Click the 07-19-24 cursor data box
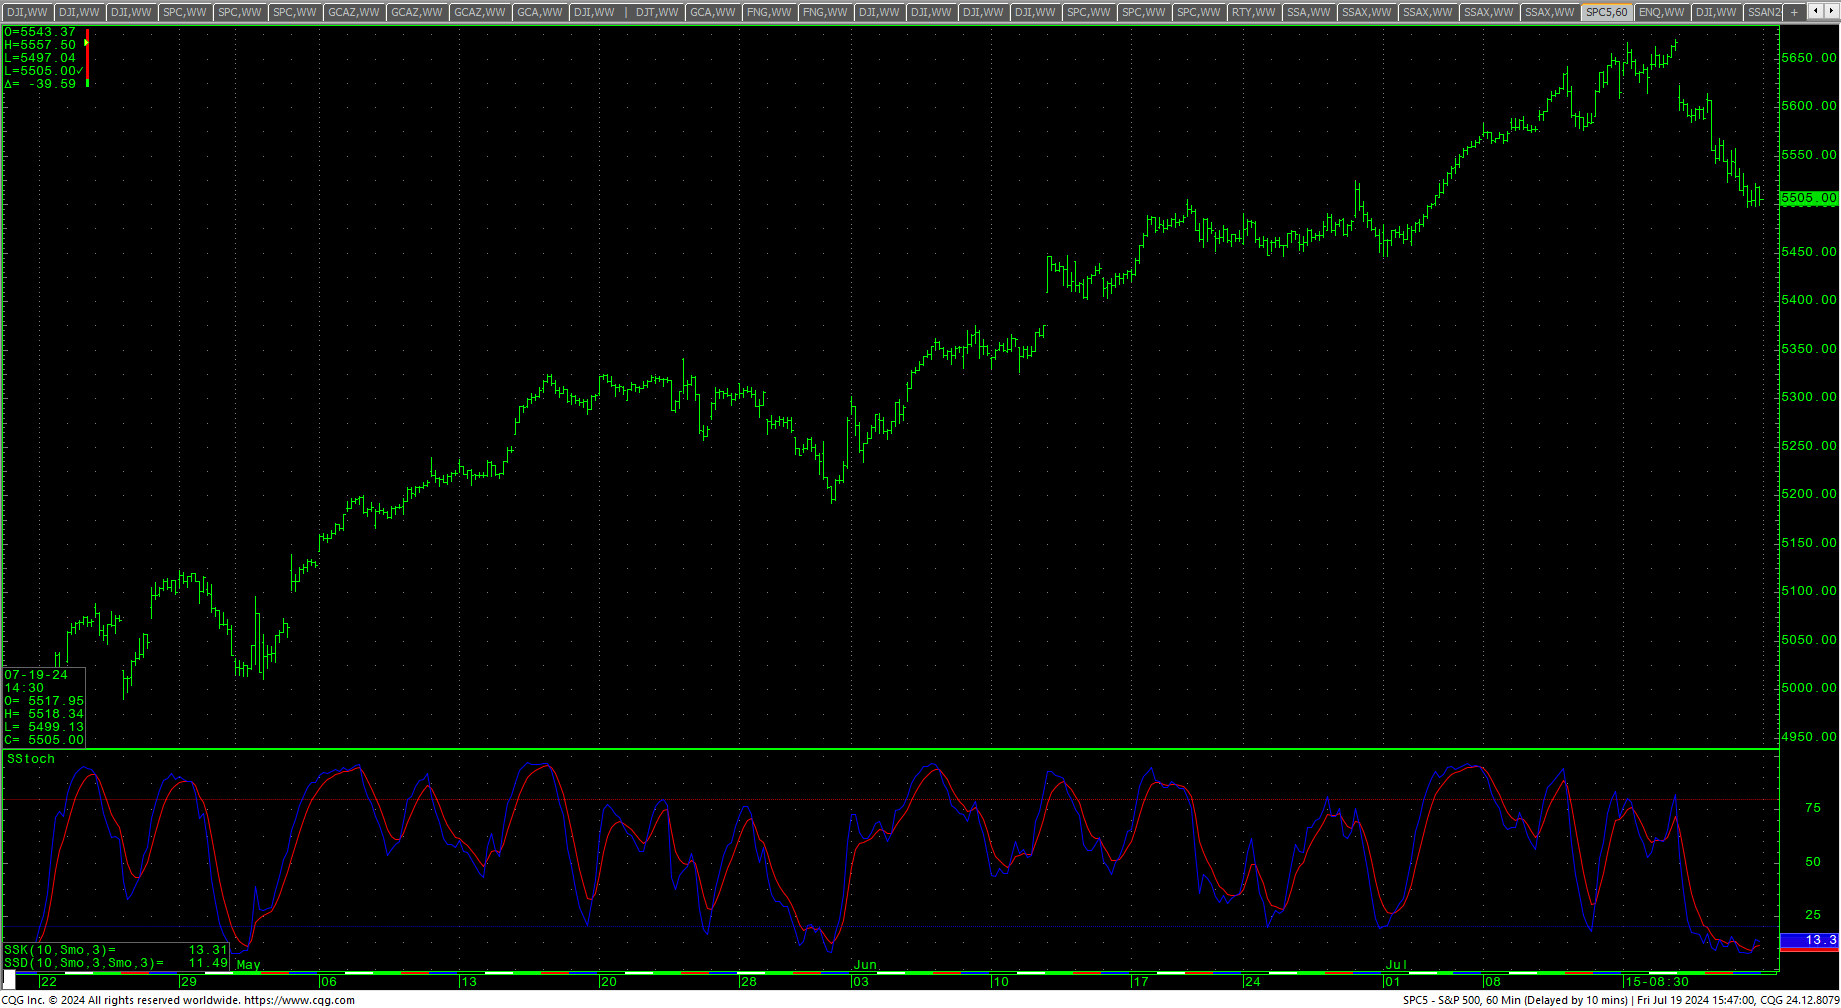The width and height of the screenshot is (1841, 1008). coord(44,707)
